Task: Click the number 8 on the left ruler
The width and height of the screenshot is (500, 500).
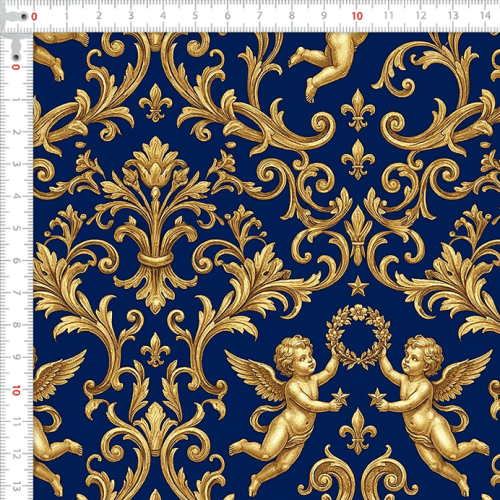Action: coord(16,325)
